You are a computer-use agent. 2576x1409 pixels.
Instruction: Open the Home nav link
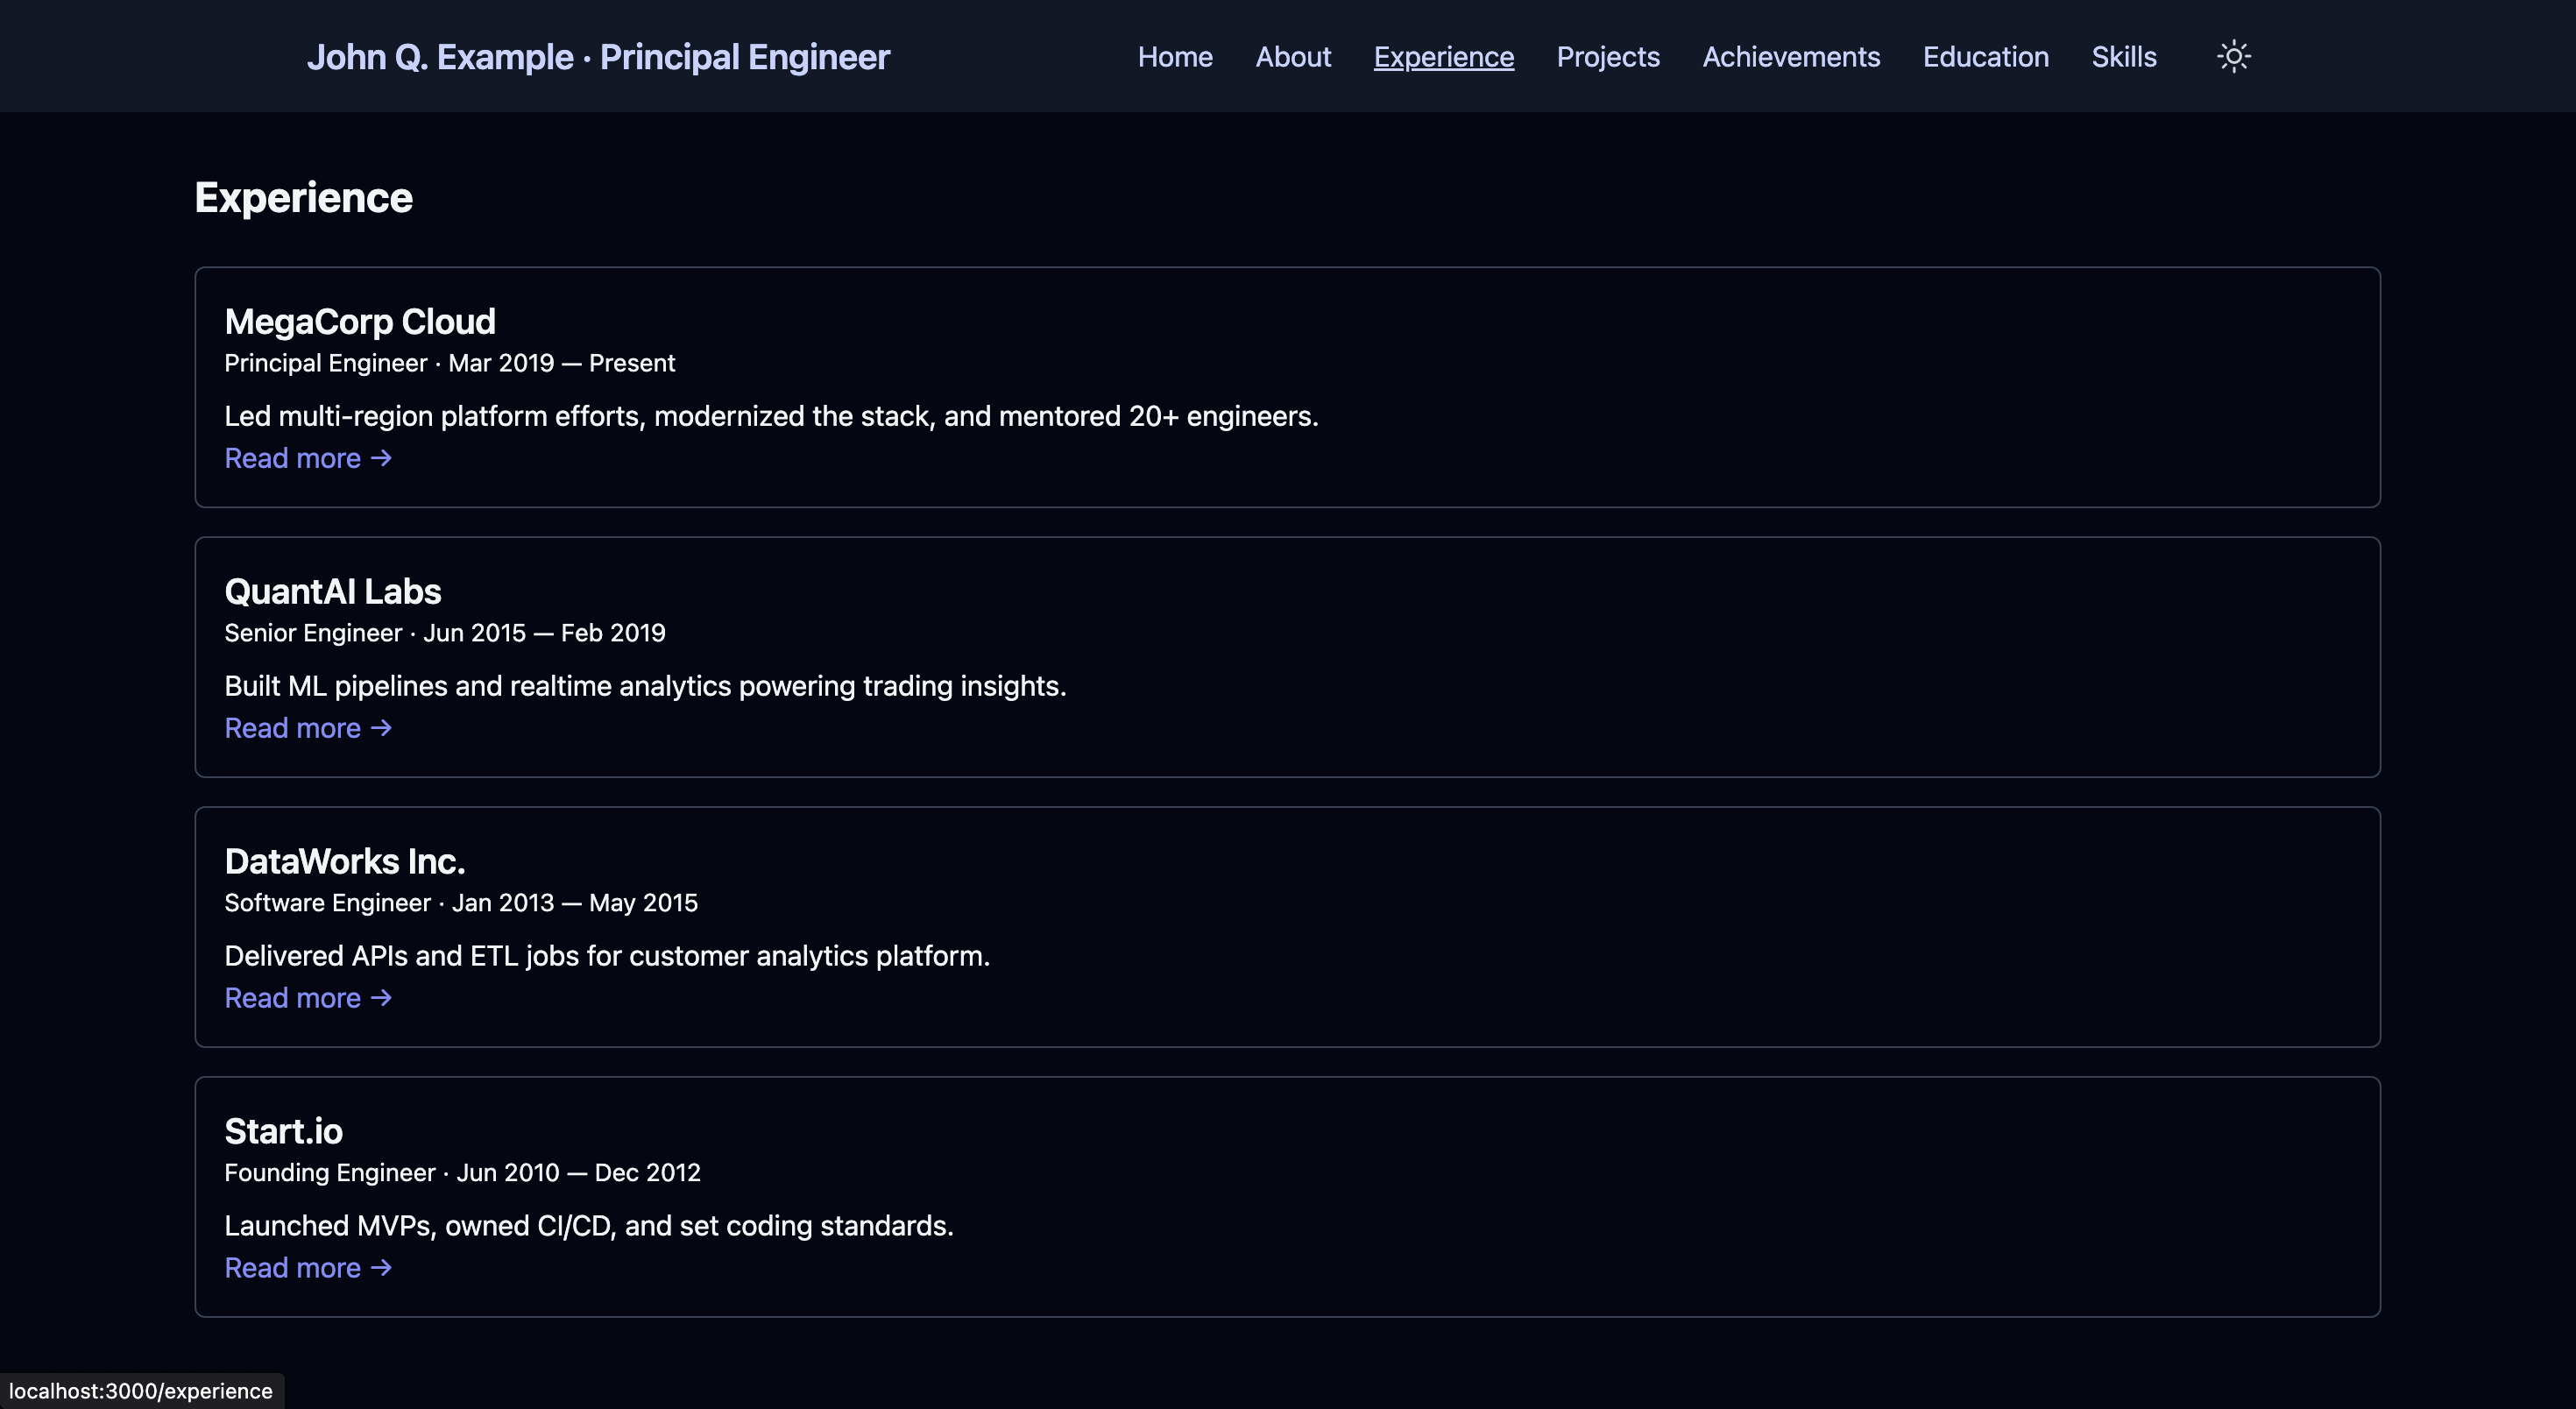[x=1175, y=57]
